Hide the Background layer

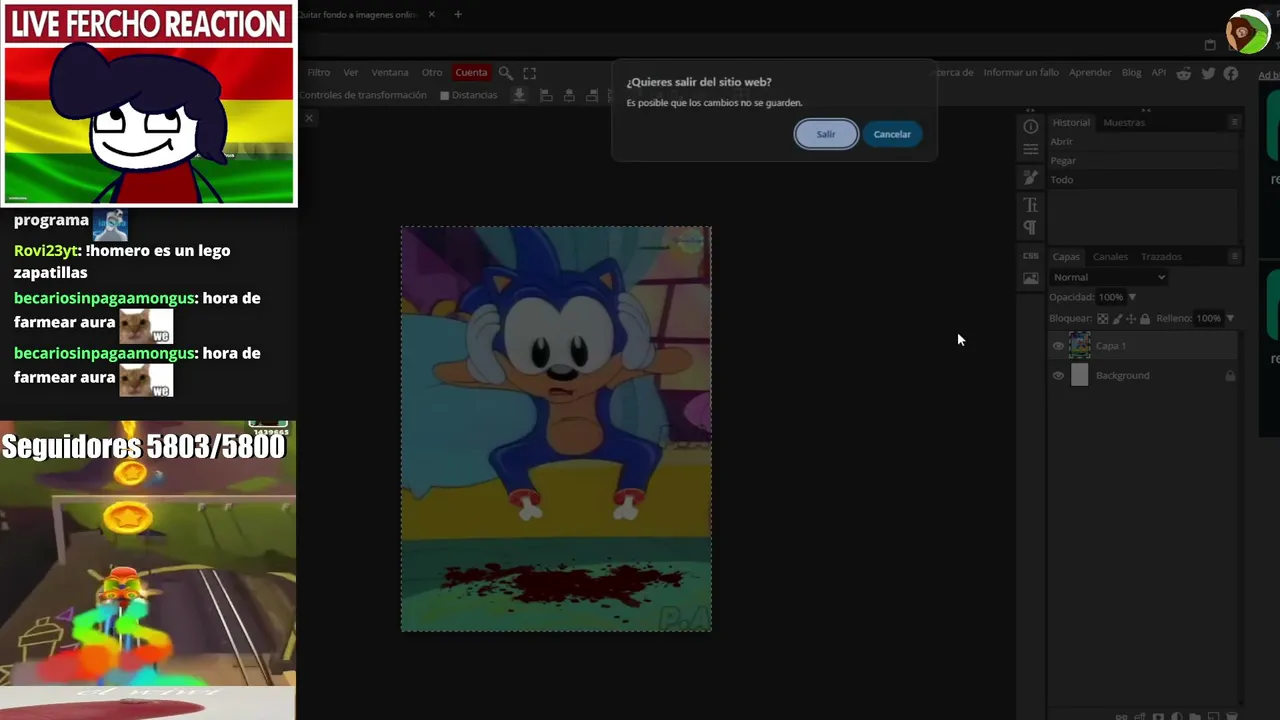pyautogui.click(x=1058, y=376)
